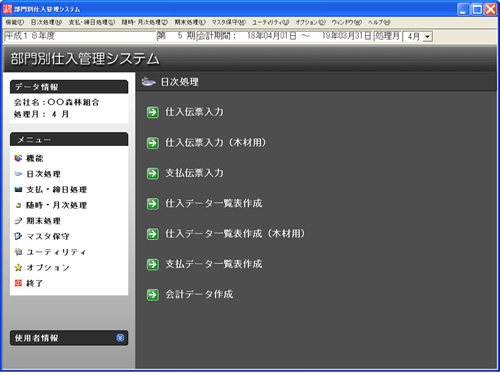Click the 随時・月次処理 sidebar icon
The height and width of the screenshot is (374, 500).
pyautogui.click(x=18, y=205)
